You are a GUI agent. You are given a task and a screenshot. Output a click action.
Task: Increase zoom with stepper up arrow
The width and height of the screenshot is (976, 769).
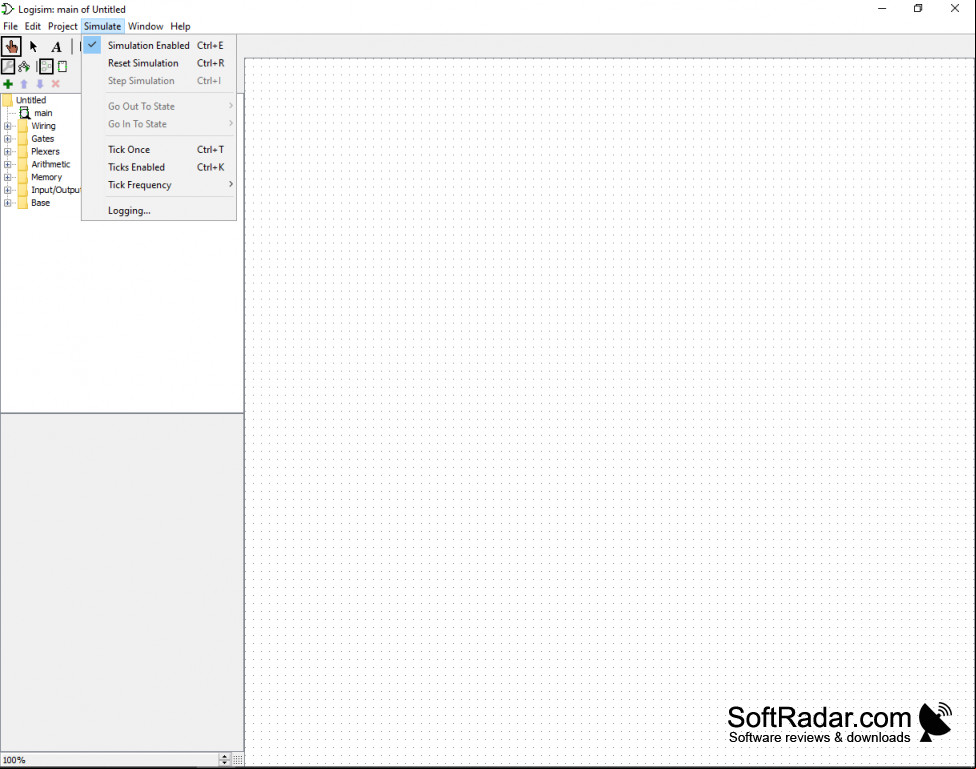(224, 757)
